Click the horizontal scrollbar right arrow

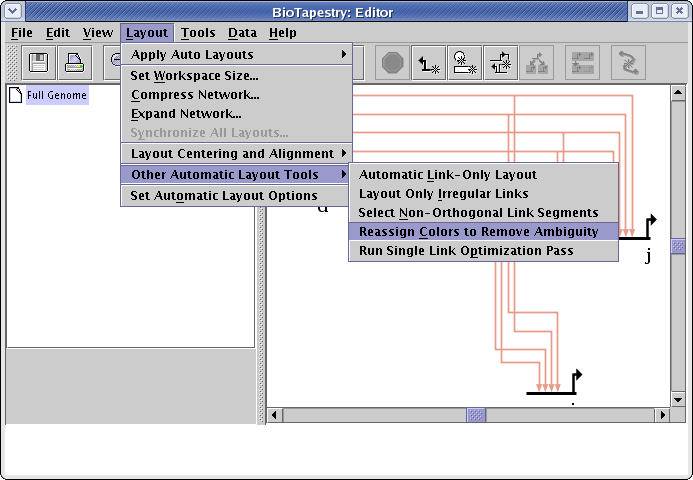663,414
